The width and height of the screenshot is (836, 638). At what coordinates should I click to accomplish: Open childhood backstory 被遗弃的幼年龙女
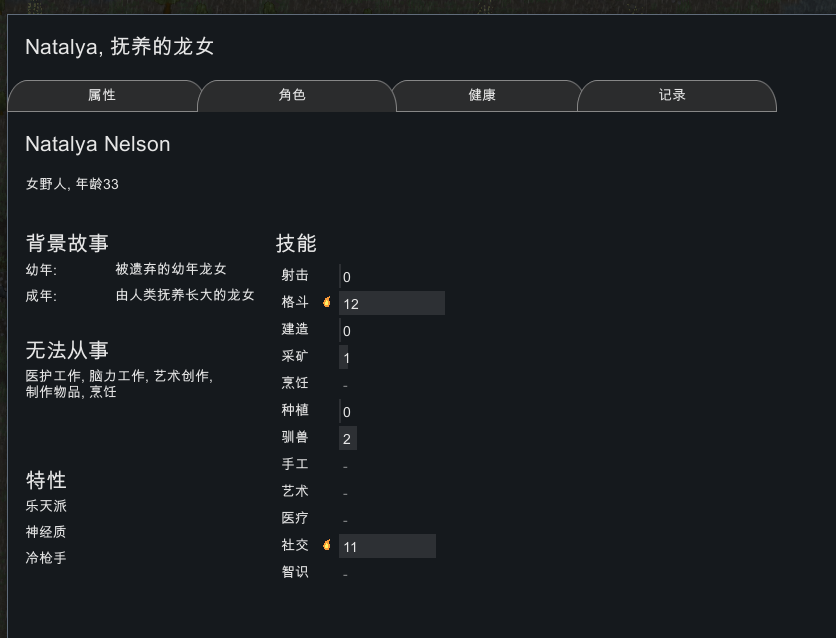[x=171, y=269]
